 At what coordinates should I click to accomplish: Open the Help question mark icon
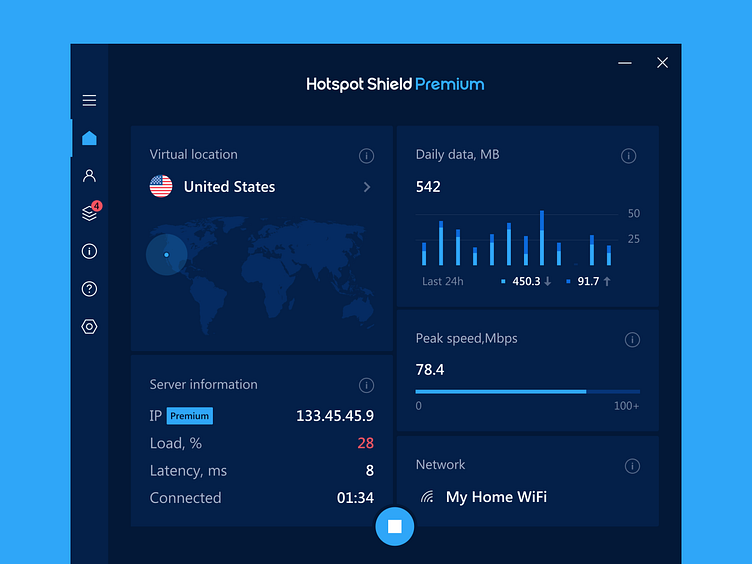(x=89, y=289)
